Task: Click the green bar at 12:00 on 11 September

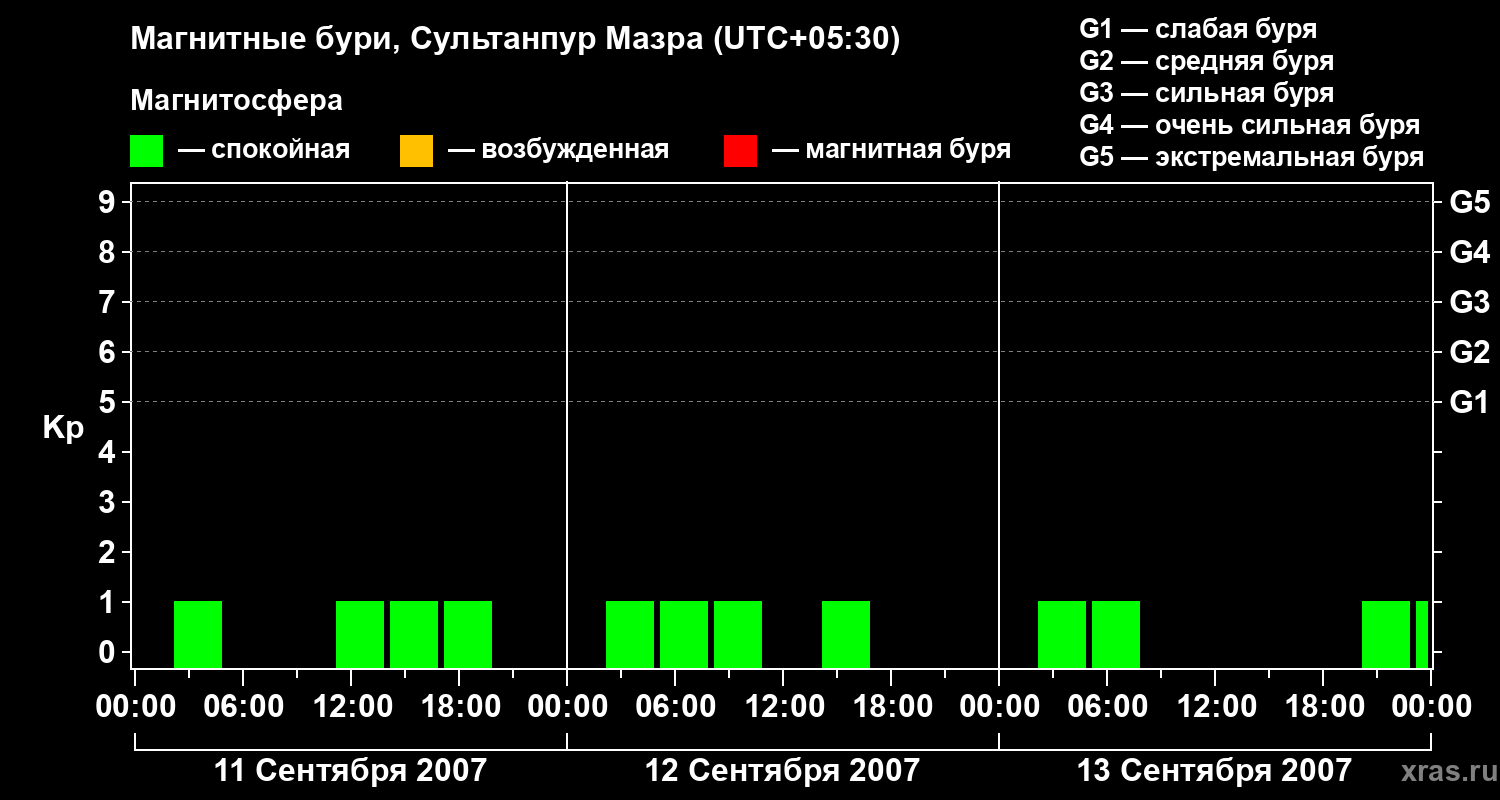Action: 360,634
